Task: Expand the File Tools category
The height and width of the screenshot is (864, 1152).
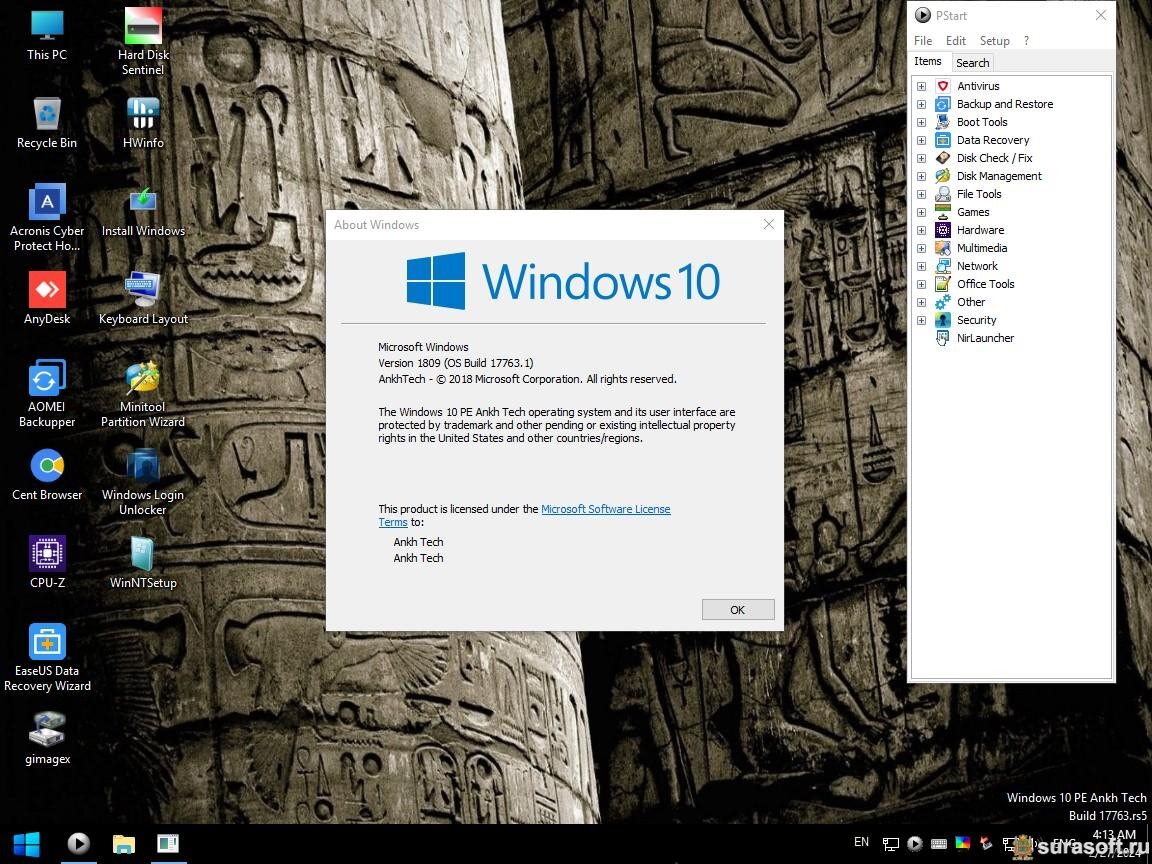Action: [x=921, y=194]
